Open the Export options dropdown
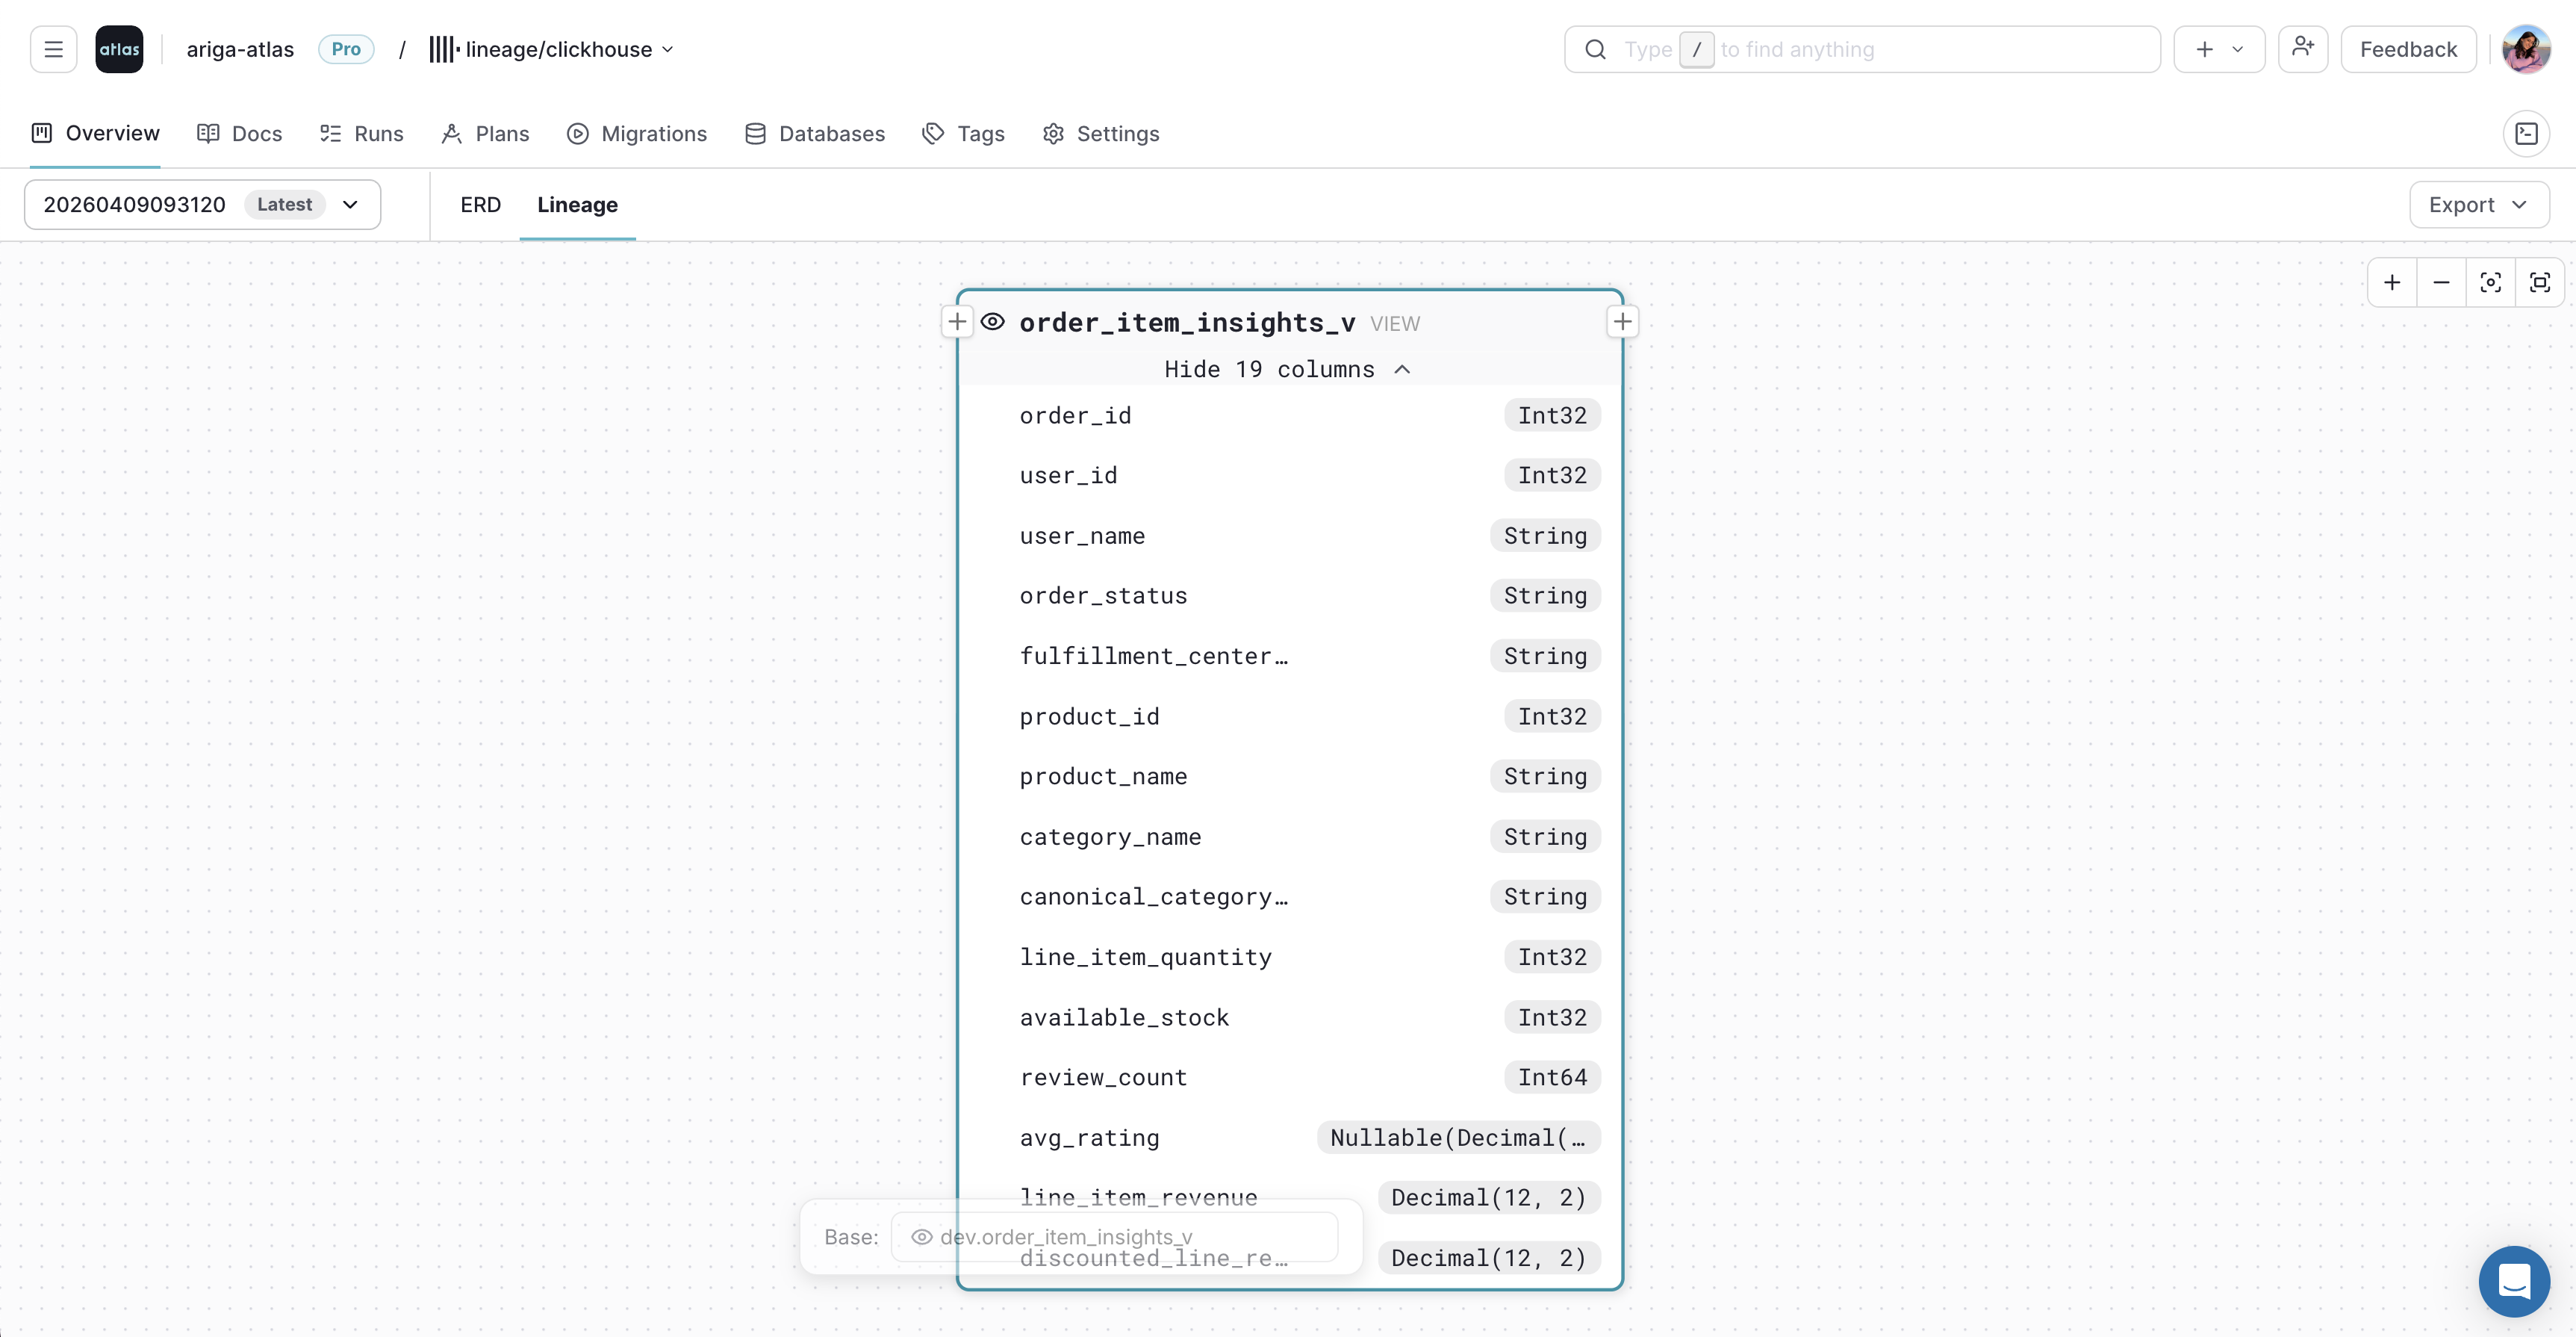This screenshot has width=2576, height=1337. coord(2478,204)
